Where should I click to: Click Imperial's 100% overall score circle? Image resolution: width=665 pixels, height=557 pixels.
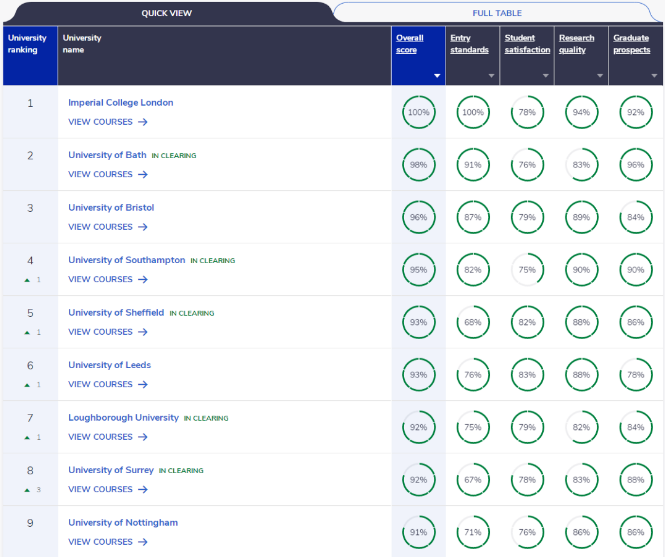point(419,112)
